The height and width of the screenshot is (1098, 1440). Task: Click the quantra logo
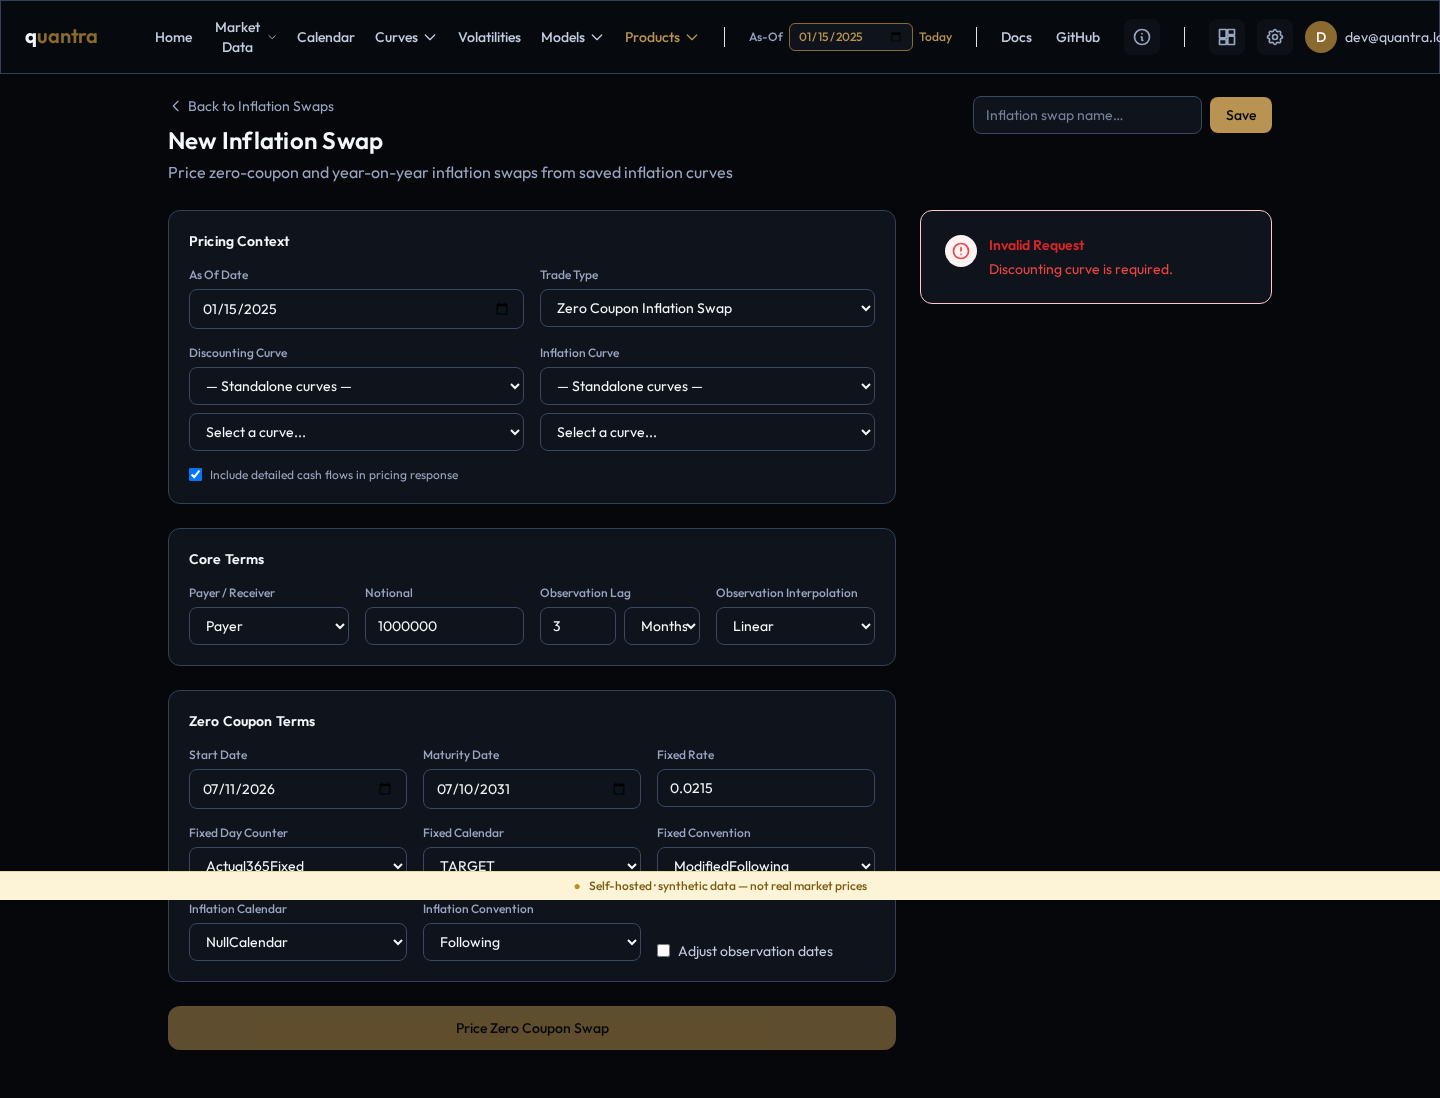click(x=61, y=37)
